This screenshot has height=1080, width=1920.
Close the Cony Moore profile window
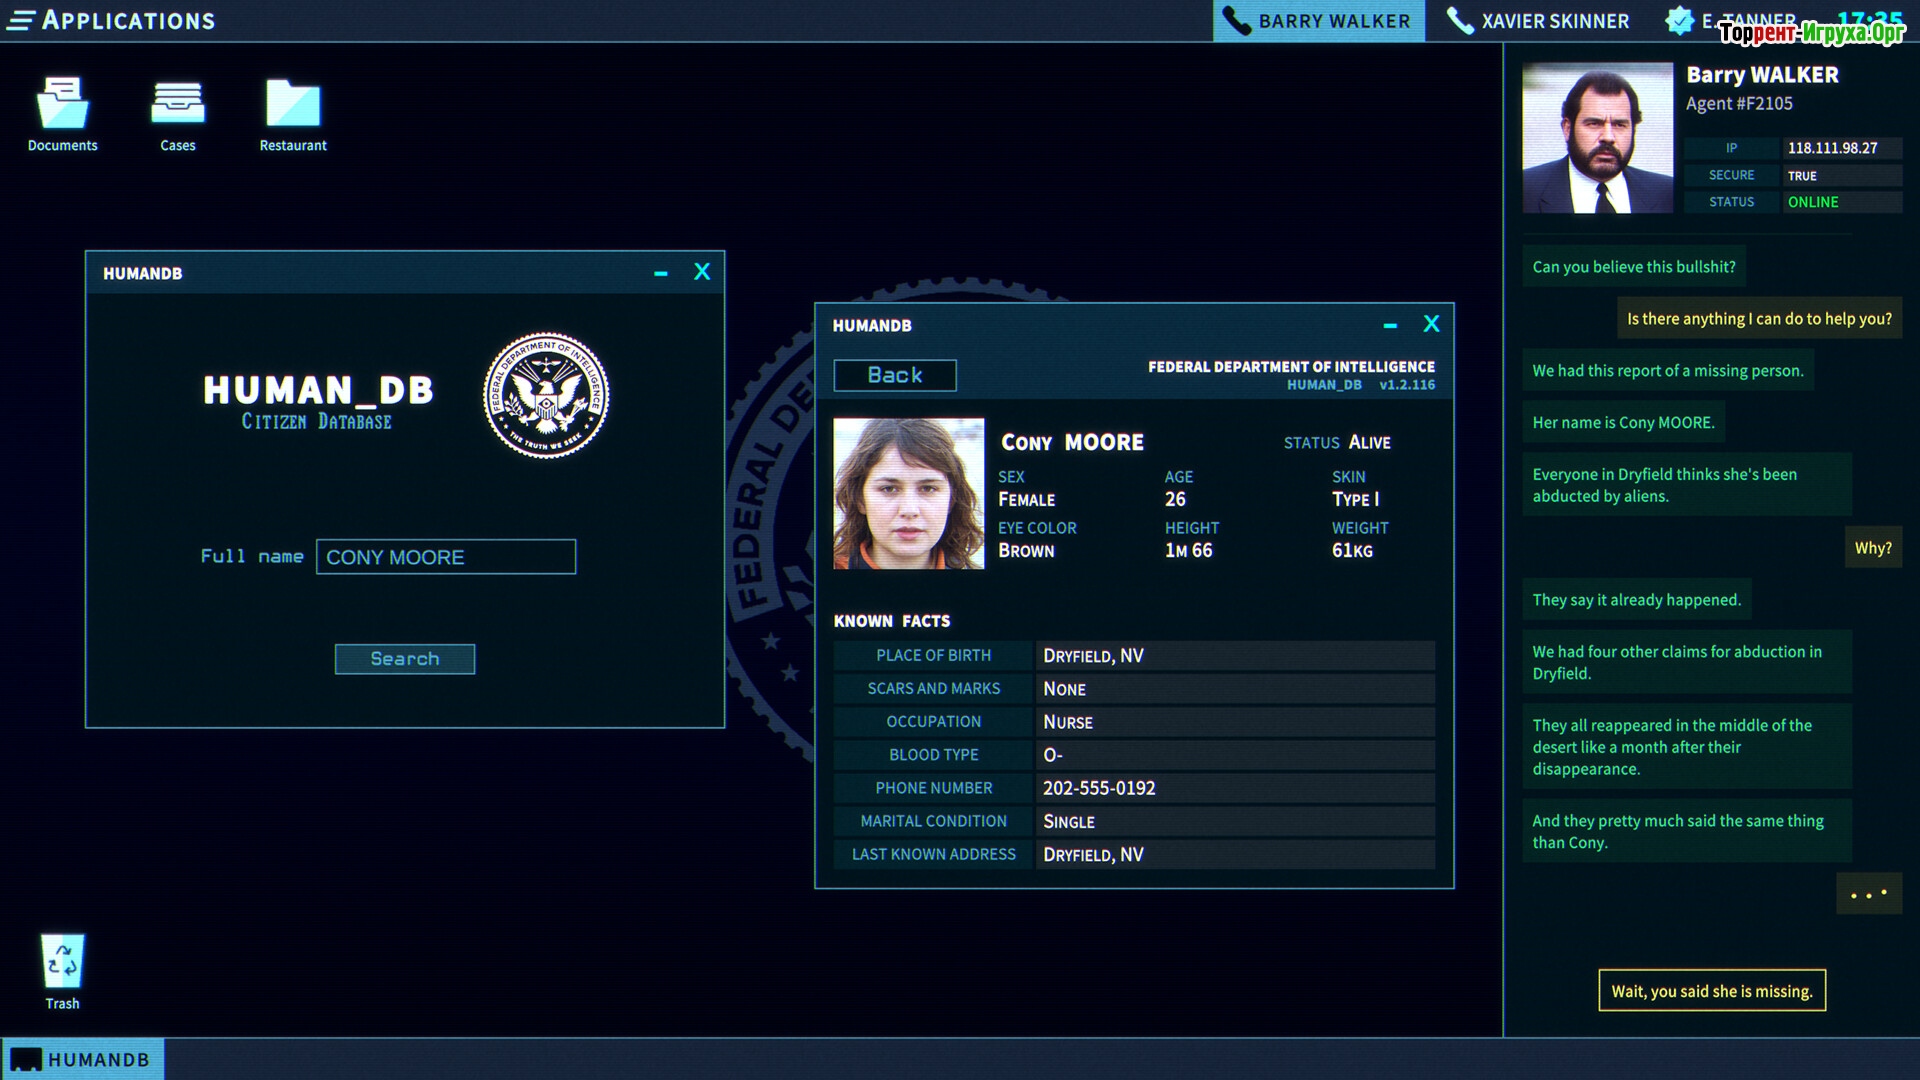(x=1431, y=324)
